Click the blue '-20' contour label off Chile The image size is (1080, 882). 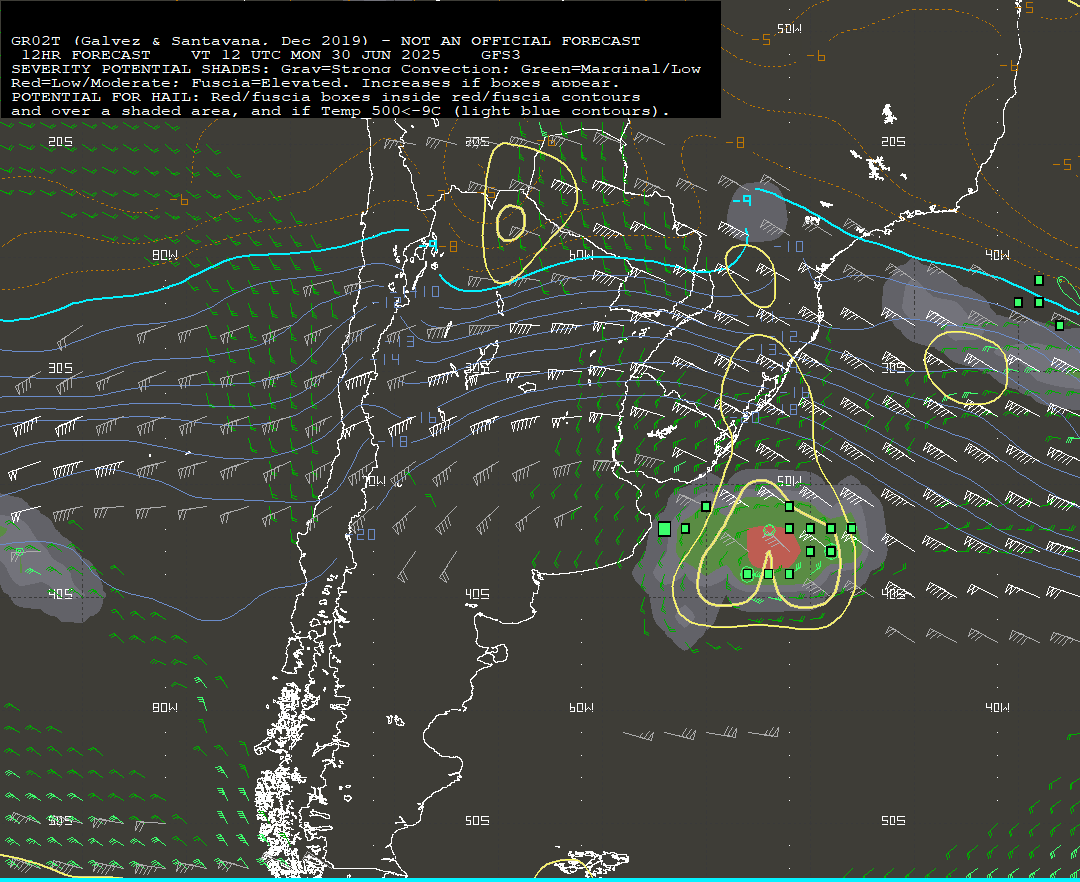click(362, 534)
